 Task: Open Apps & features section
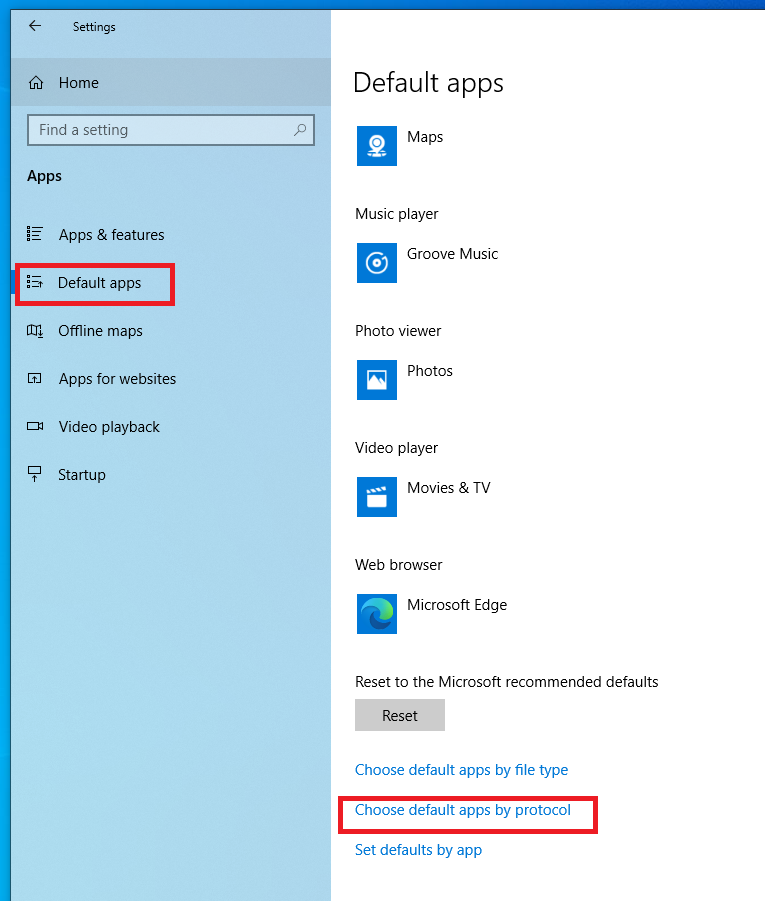111,234
